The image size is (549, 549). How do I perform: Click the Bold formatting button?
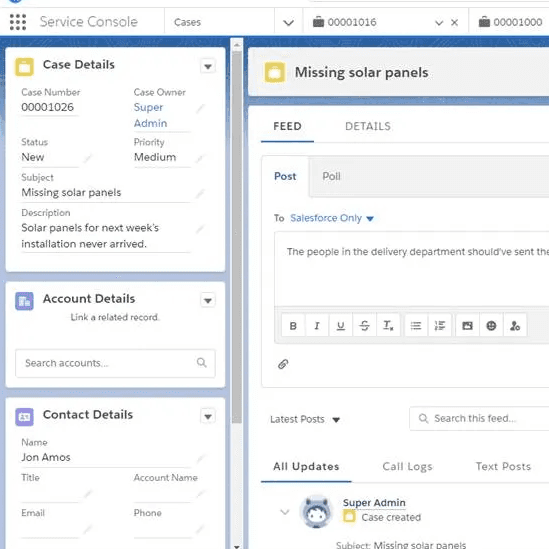pos(293,326)
